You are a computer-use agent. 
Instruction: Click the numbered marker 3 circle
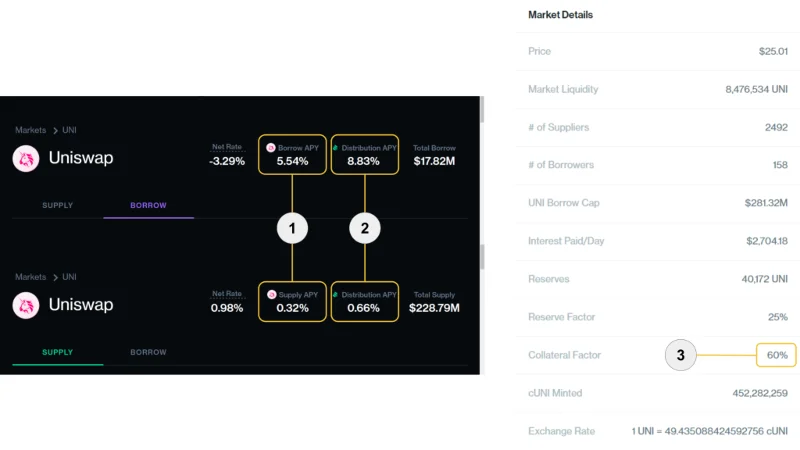tap(681, 355)
